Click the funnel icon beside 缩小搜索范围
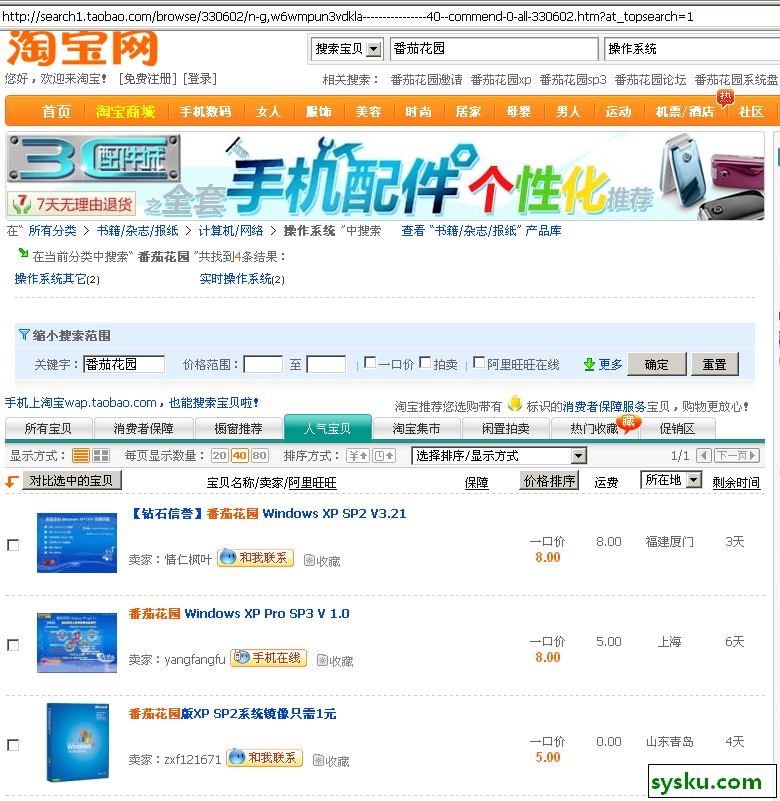780x801 pixels. click(x=24, y=335)
